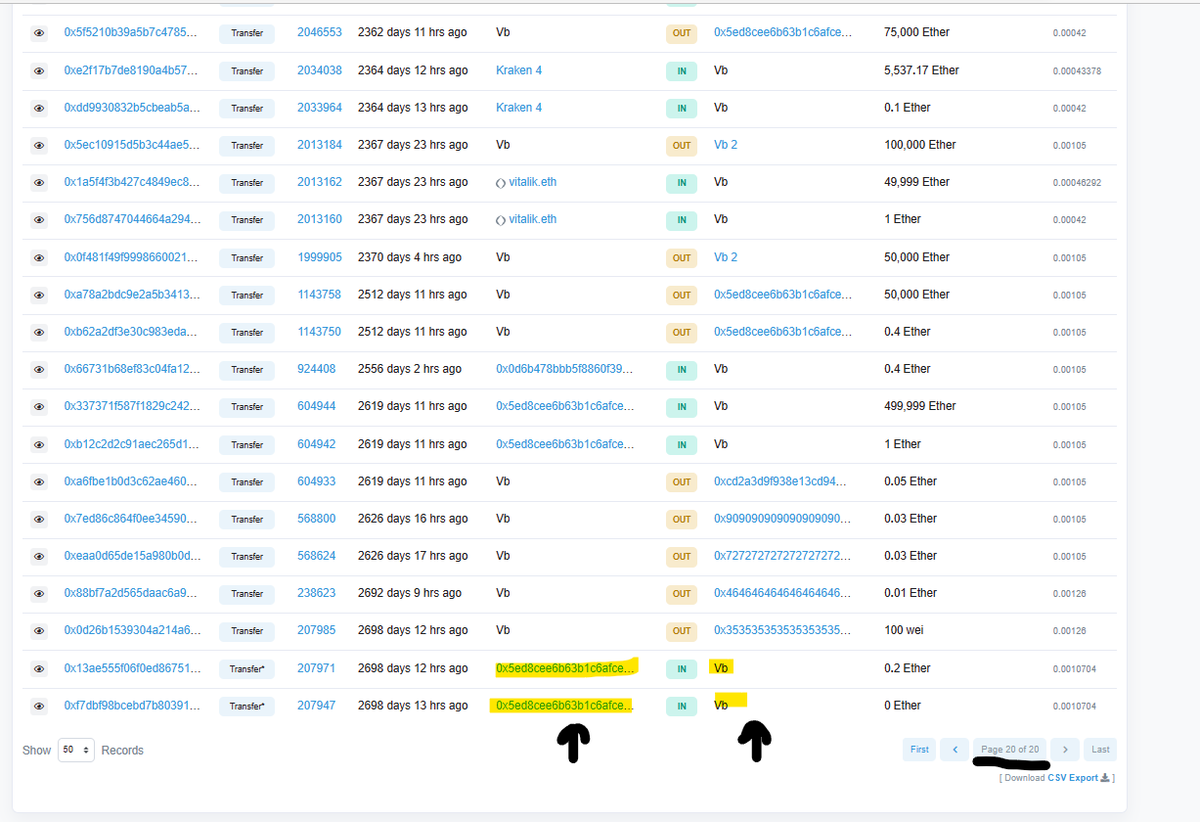Open block 2046553 link
The height and width of the screenshot is (822, 1200).
point(319,32)
